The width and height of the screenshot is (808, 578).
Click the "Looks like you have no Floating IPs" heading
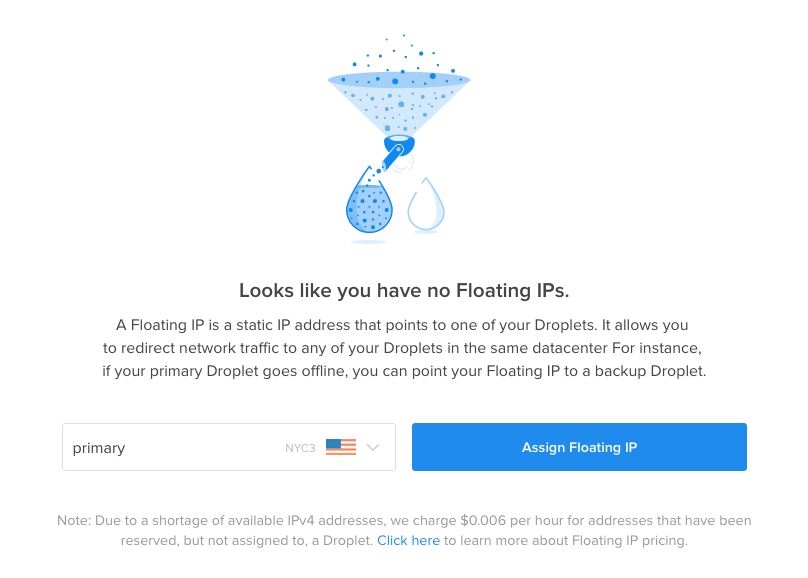pyautogui.click(x=404, y=291)
